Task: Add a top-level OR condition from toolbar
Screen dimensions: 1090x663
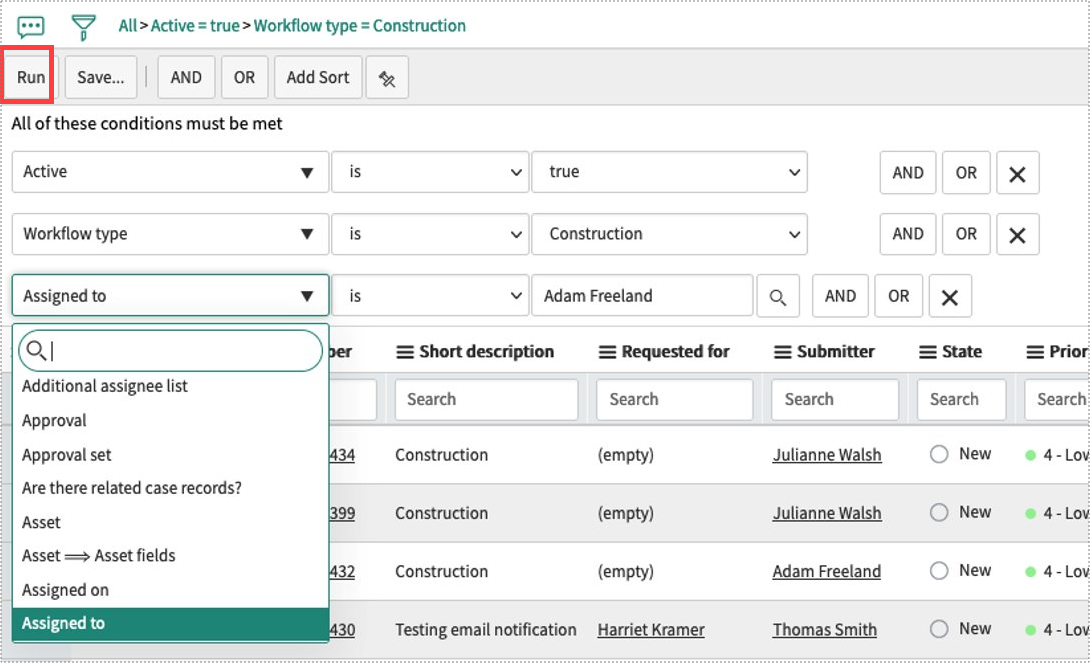Action: click(245, 78)
